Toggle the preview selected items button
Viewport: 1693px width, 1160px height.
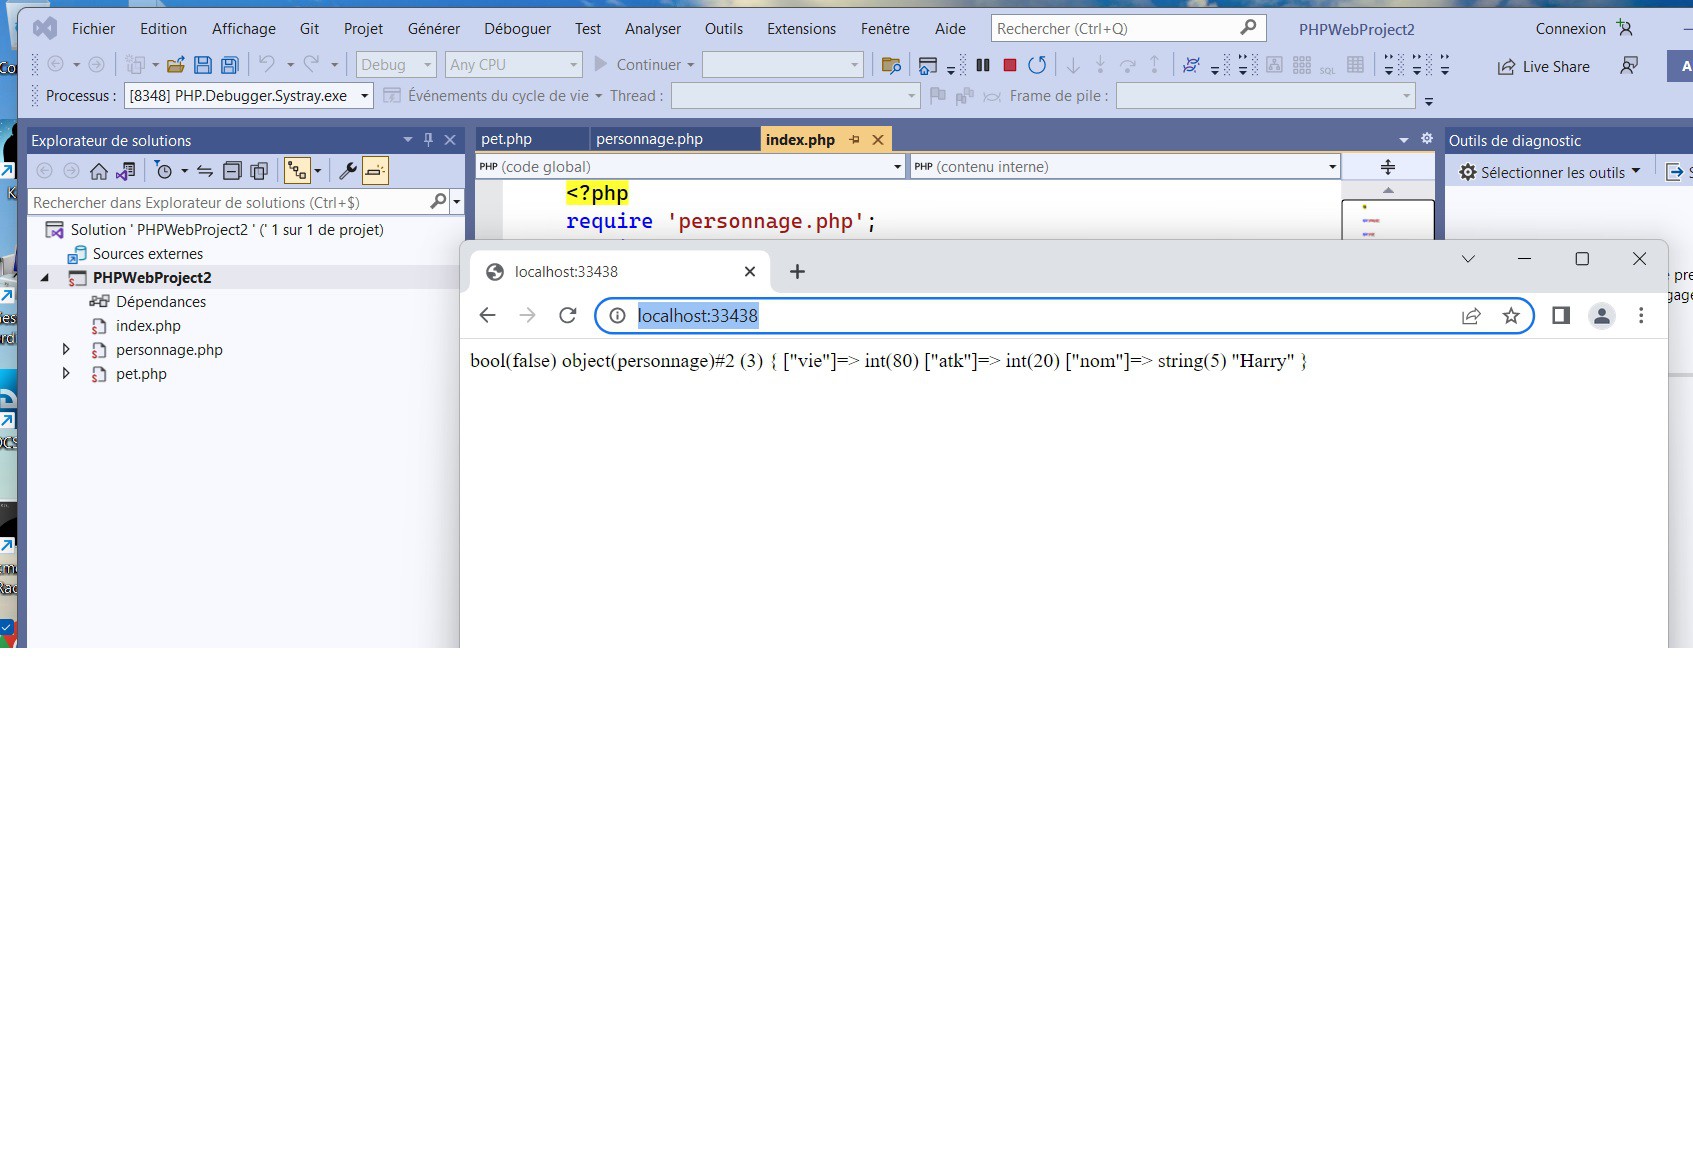click(375, 171)
